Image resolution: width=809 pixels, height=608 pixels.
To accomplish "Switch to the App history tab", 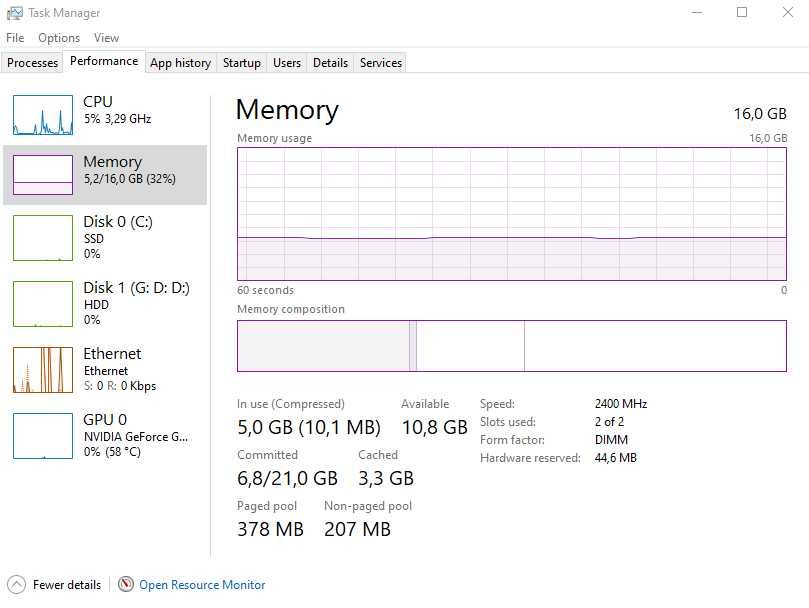I will (180, 62).
